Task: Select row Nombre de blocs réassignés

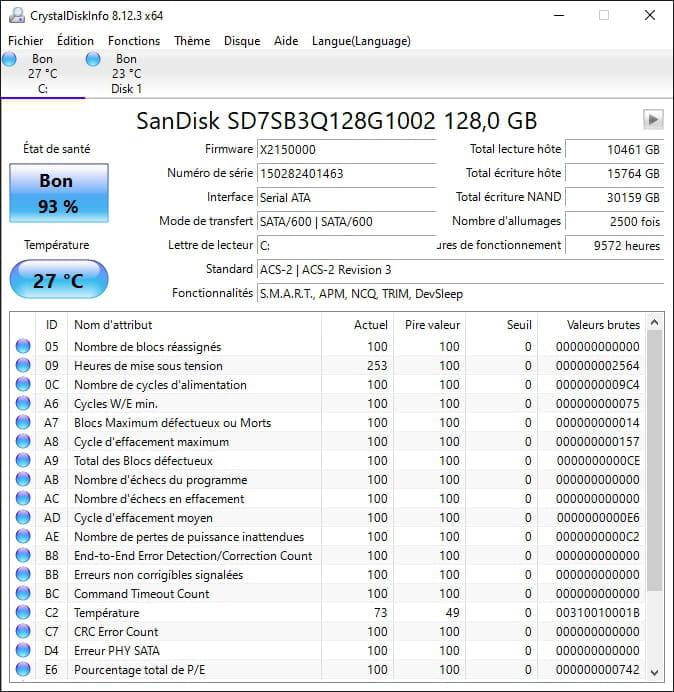Action: (328, 346)
